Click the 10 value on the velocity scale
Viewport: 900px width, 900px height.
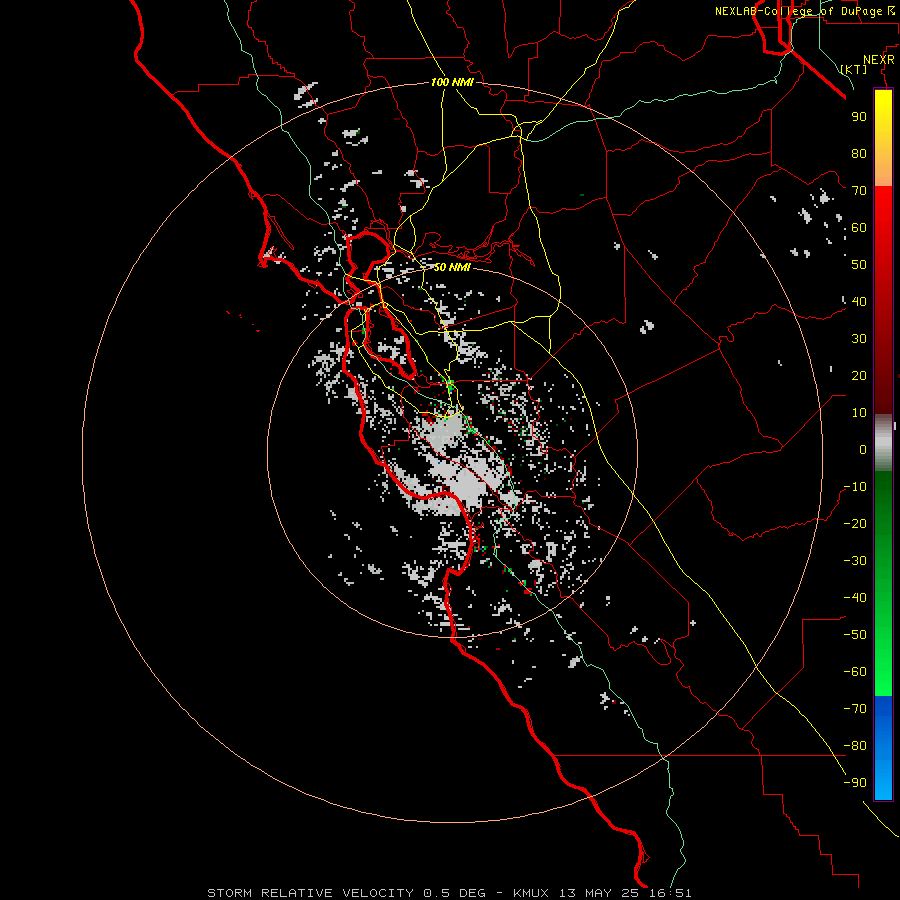(x=859, y=413)
